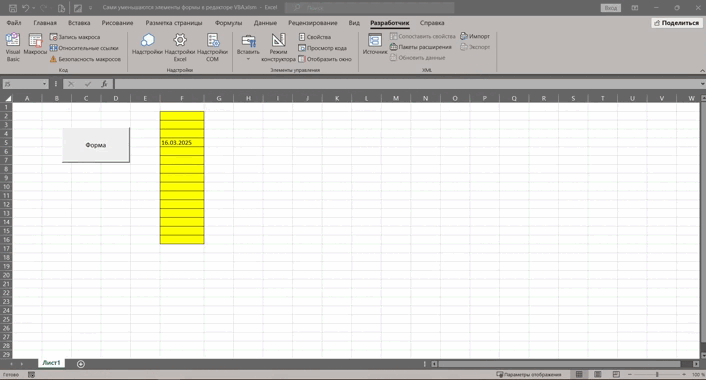
Task: Select row 10 header
Action: coord(6,186)
